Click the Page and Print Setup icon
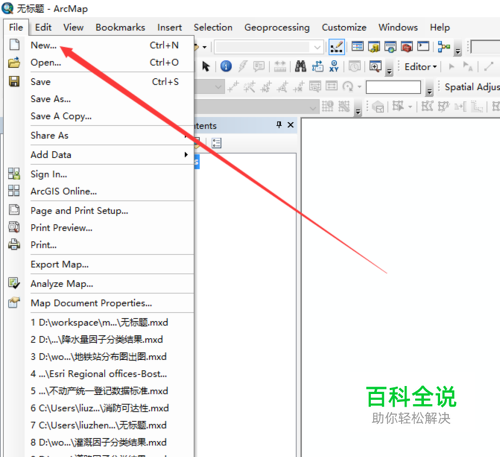This screenshot has width=500, height=457. click(14, 210)
